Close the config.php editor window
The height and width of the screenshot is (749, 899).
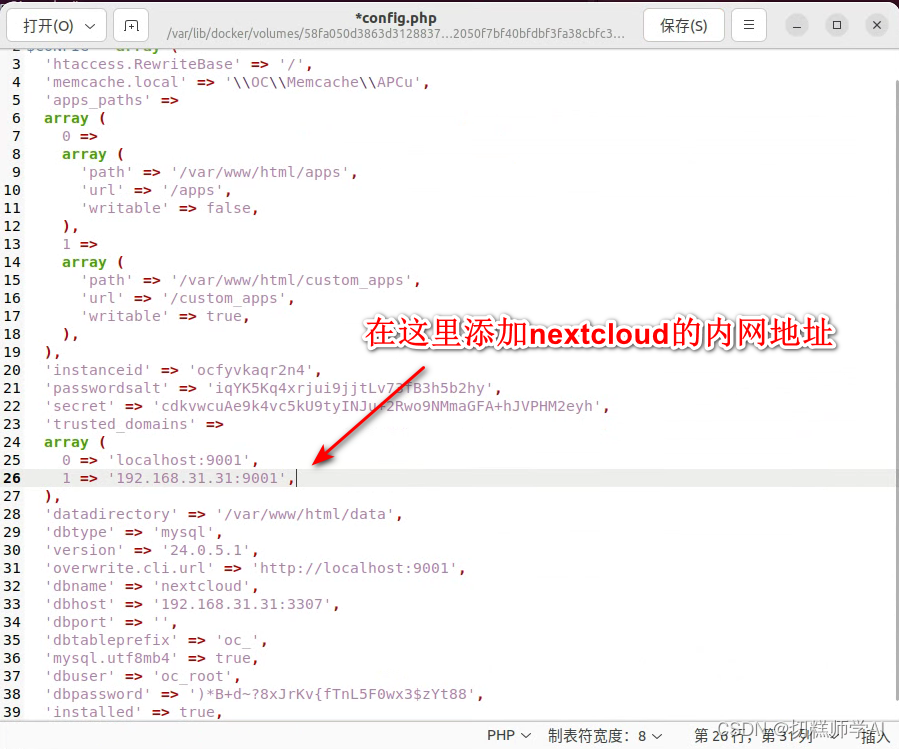tap(877, 25)
